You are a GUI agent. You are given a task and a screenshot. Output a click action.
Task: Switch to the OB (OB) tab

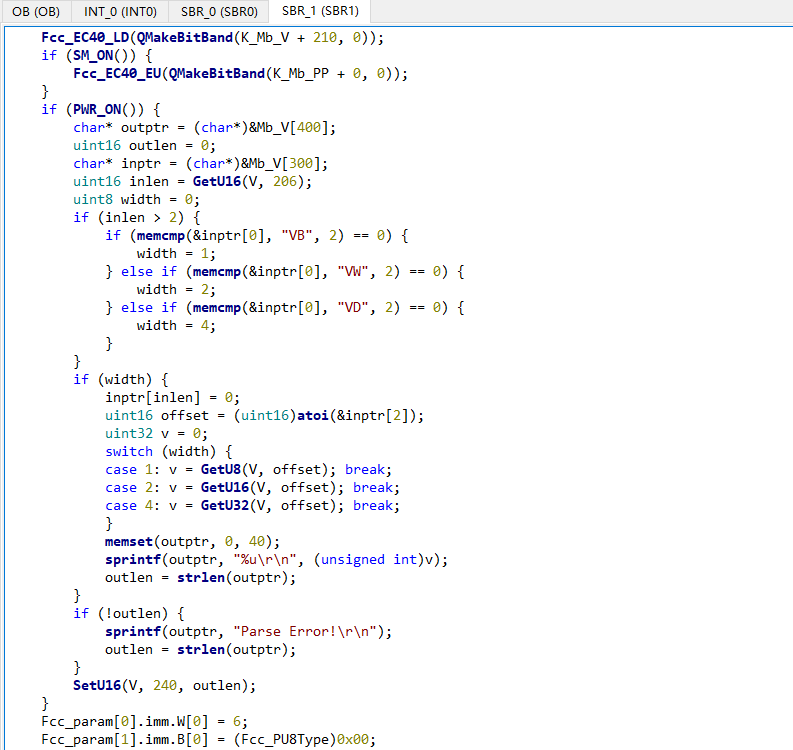(x=36, y=11)
